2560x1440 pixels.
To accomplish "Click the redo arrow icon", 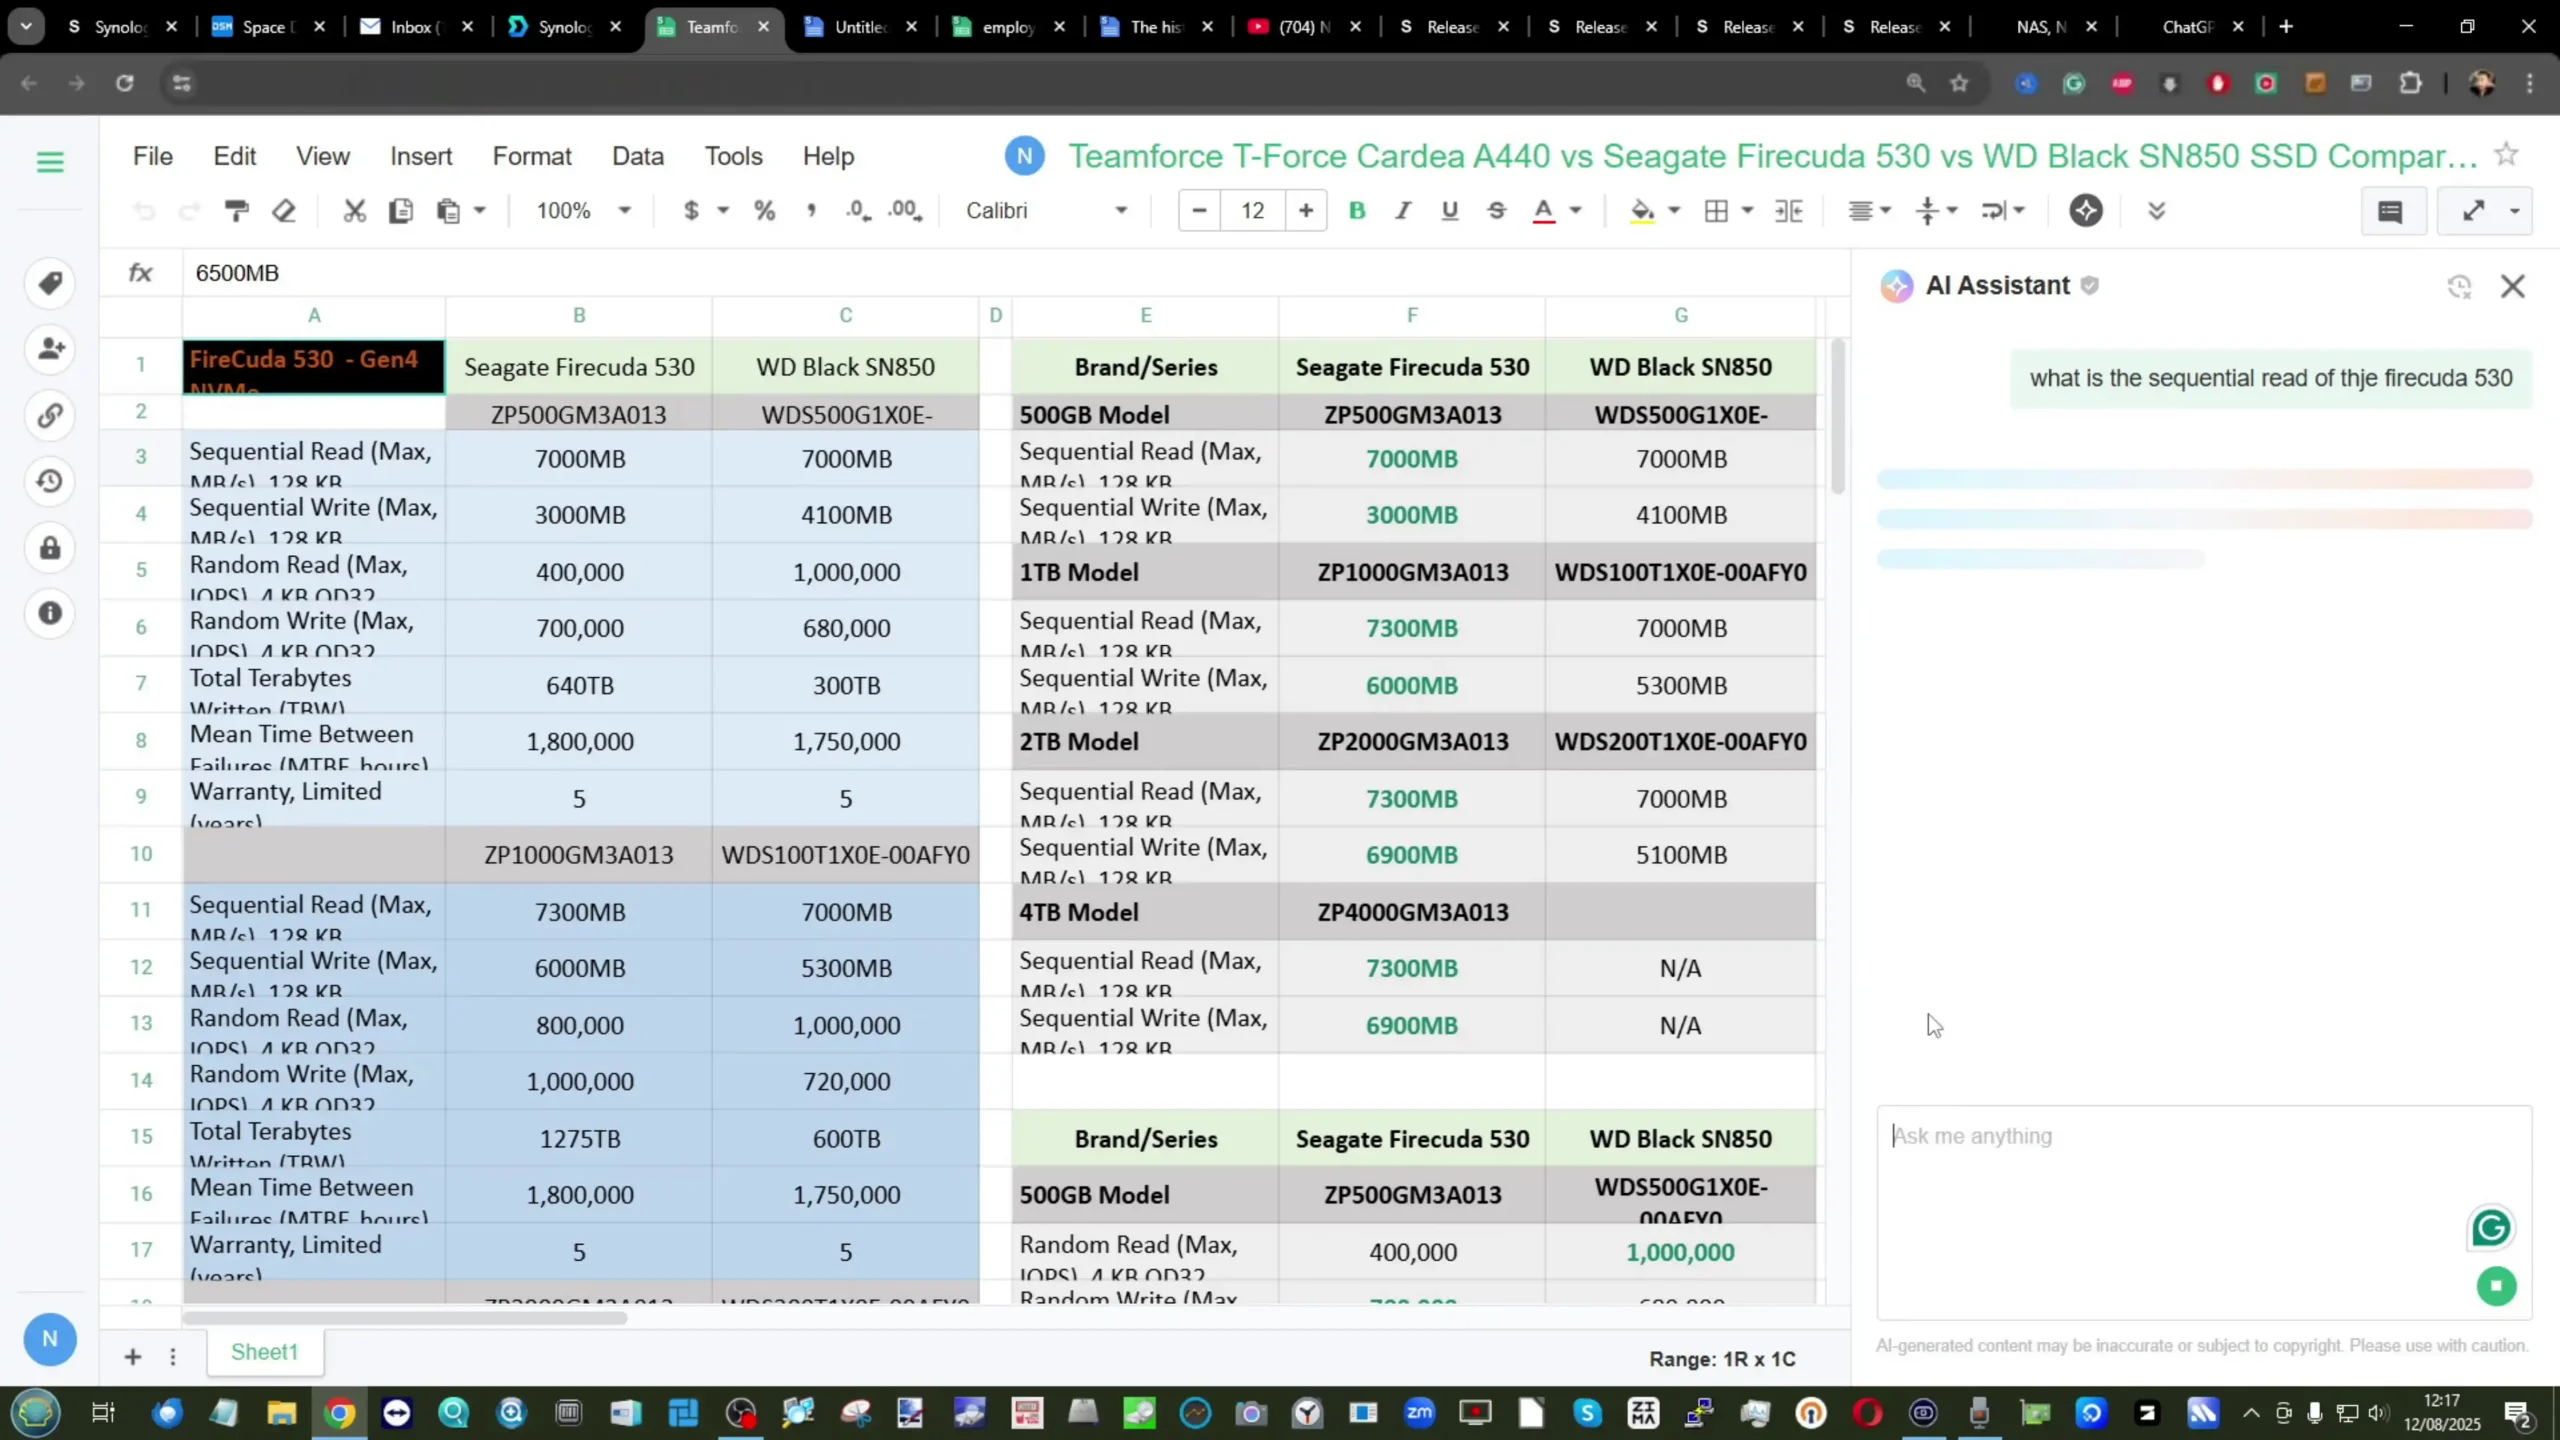I will pos(189,211).
